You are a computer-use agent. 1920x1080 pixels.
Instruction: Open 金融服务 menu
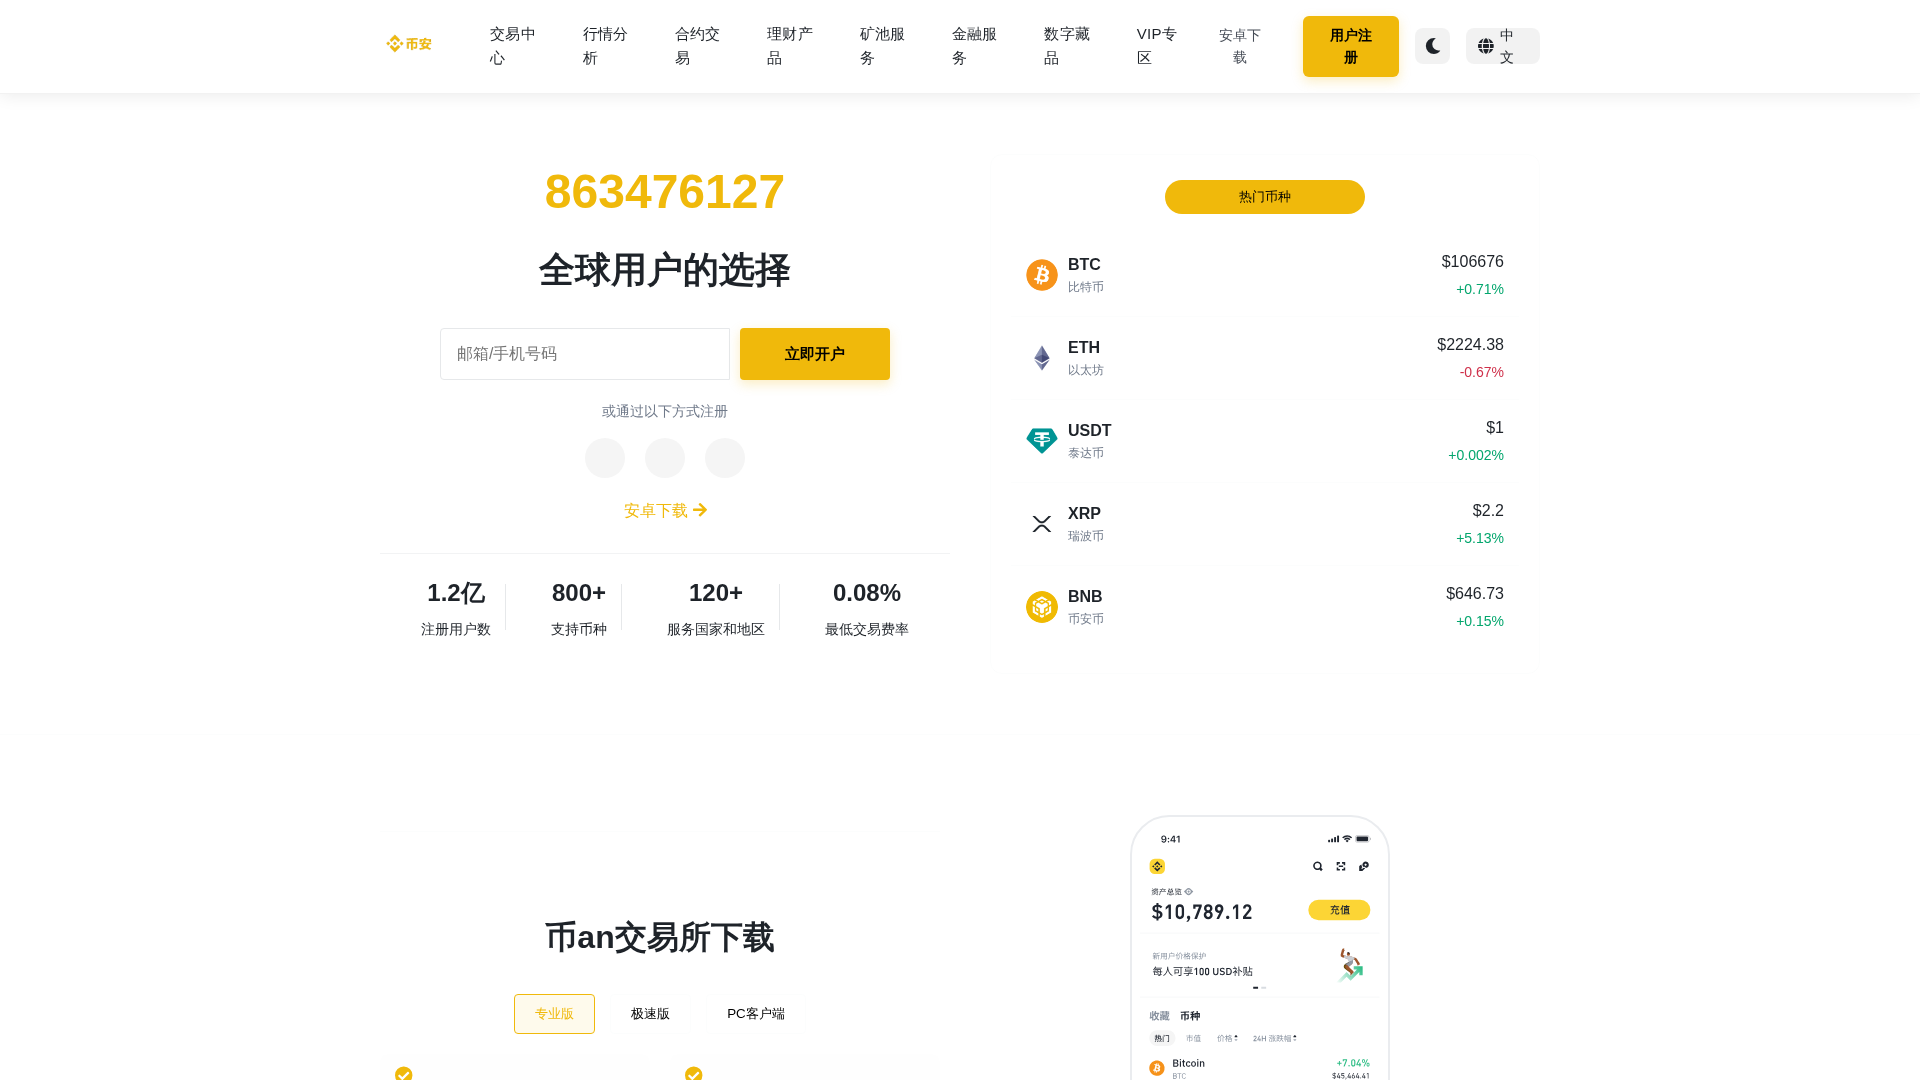[x=975, y=46]
